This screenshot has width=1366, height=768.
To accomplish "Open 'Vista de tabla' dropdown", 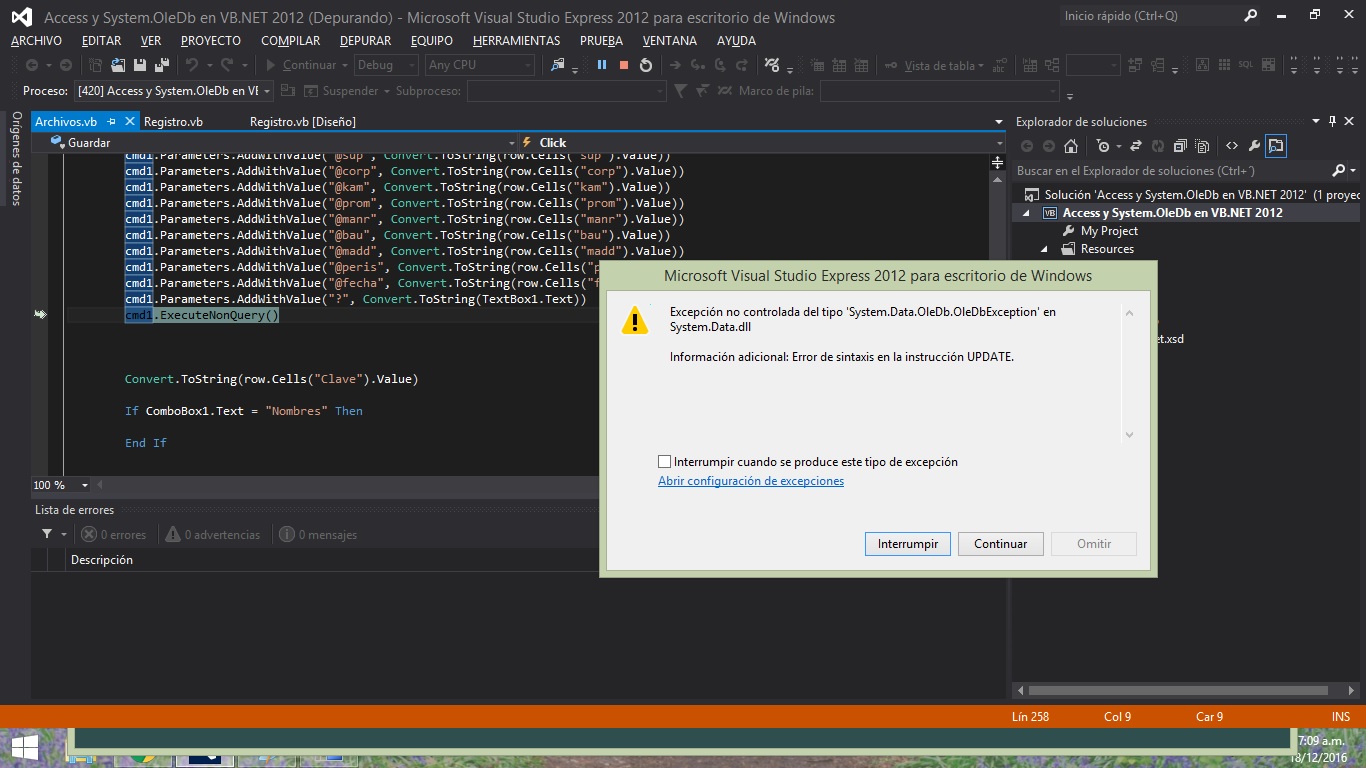I will [x=944, y=66].
